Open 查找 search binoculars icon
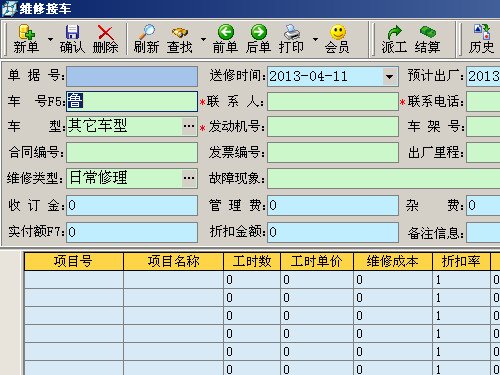Screen dimensions: 500x375 pyautogui.click(x=180, y=39)
